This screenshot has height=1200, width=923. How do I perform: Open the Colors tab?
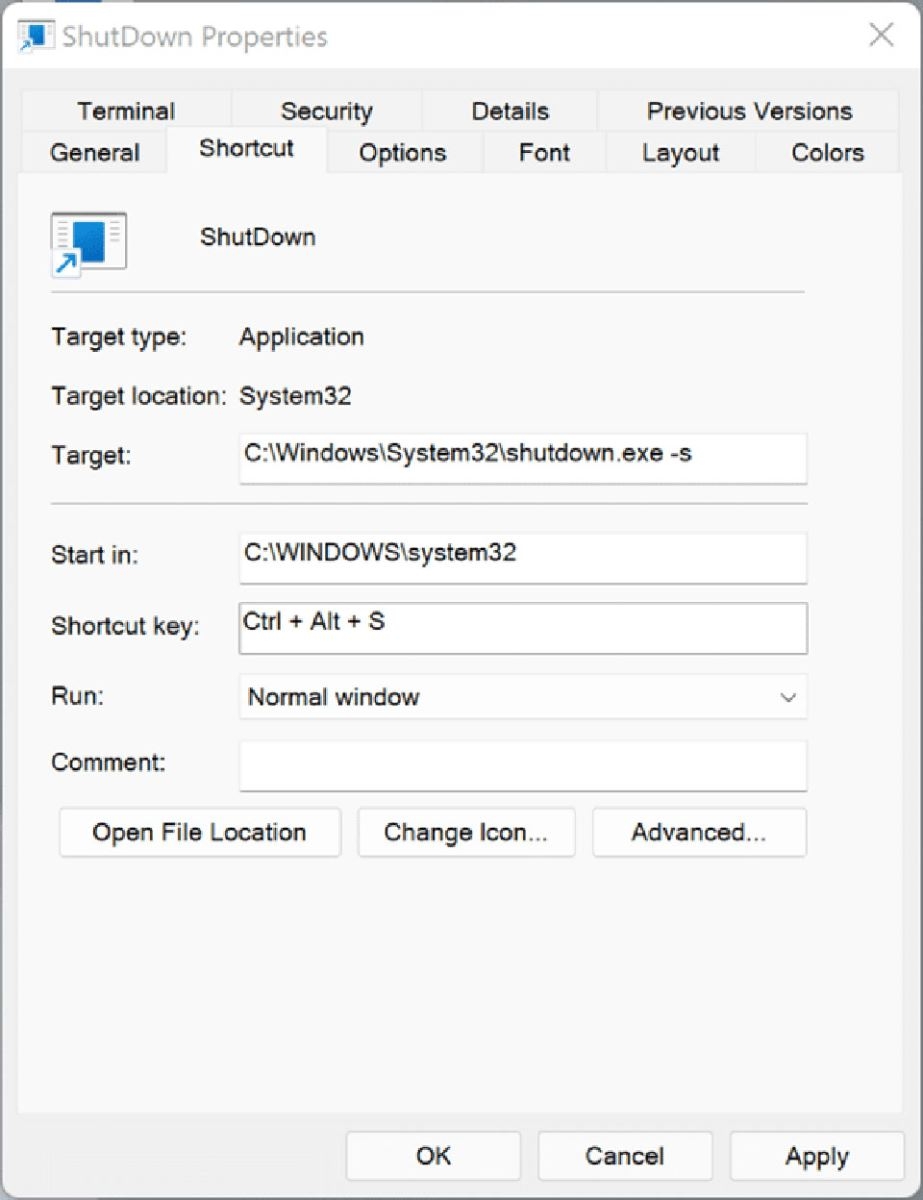coord(827,152)
